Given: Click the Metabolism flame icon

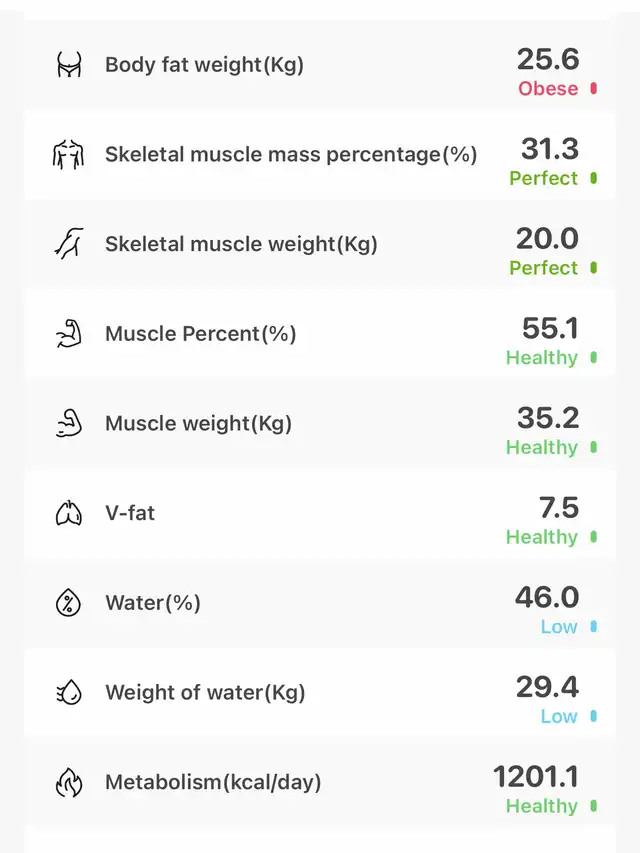Looking at the screenshot, I should coord(68,782).
